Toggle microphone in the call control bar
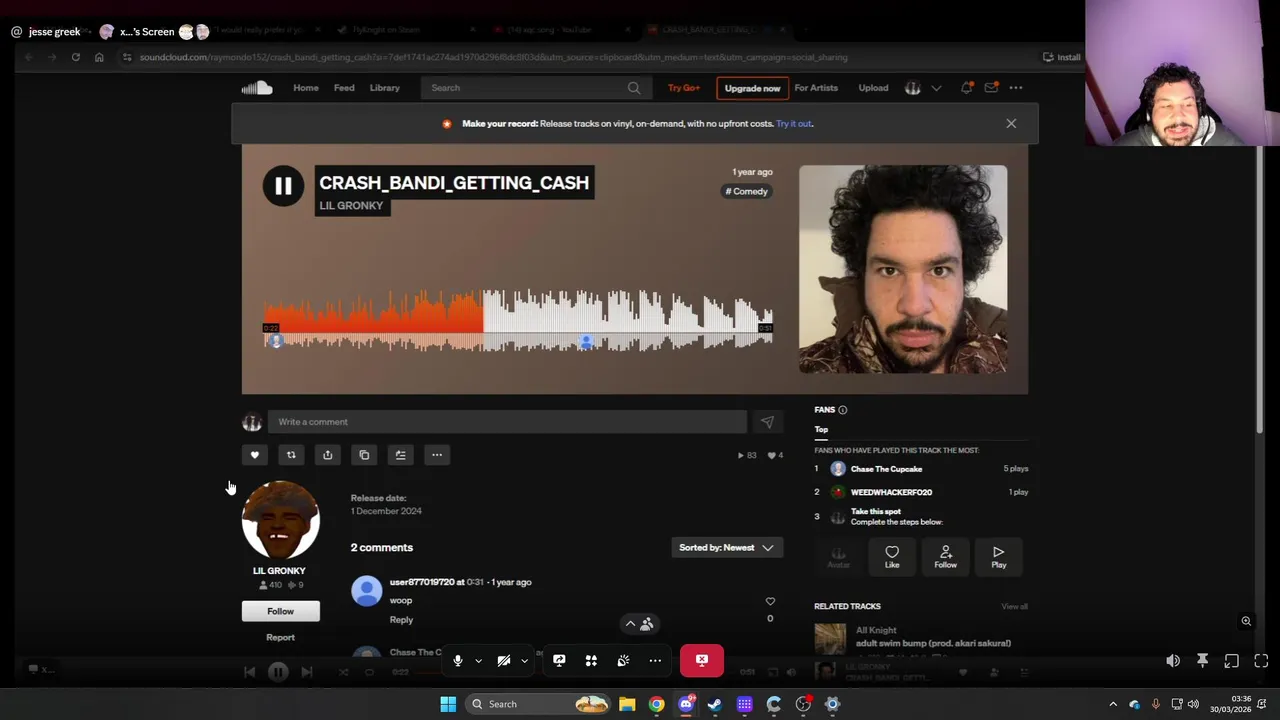The image size is (1280, 720). tap(458, 660)
